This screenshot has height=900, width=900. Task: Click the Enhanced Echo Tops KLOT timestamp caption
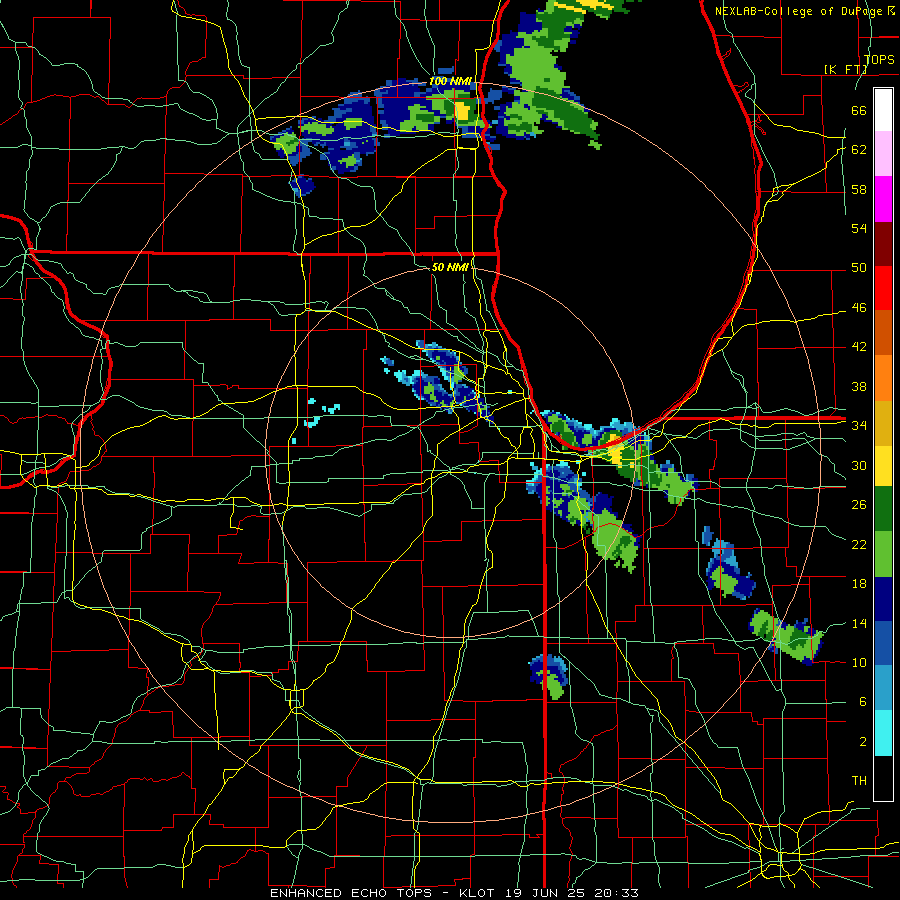pos(454,893)
